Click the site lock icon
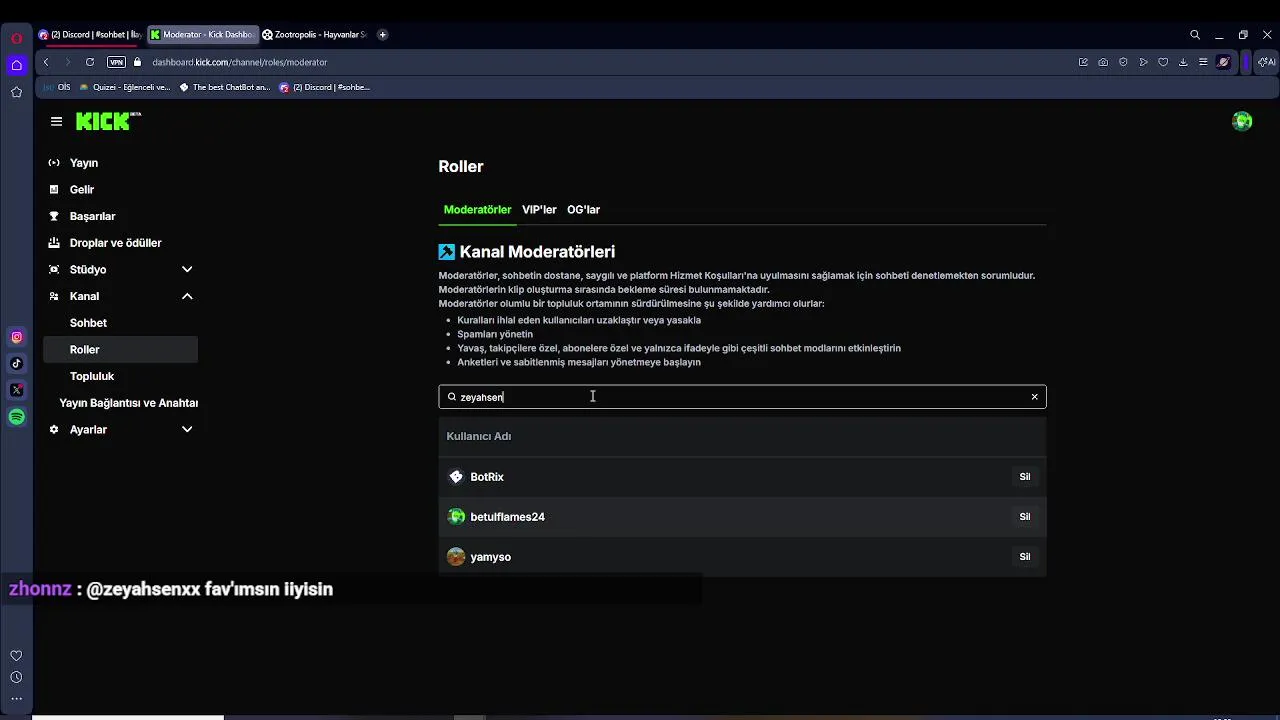This screenshot has height=720, width=1280. [x=138, y=62]
